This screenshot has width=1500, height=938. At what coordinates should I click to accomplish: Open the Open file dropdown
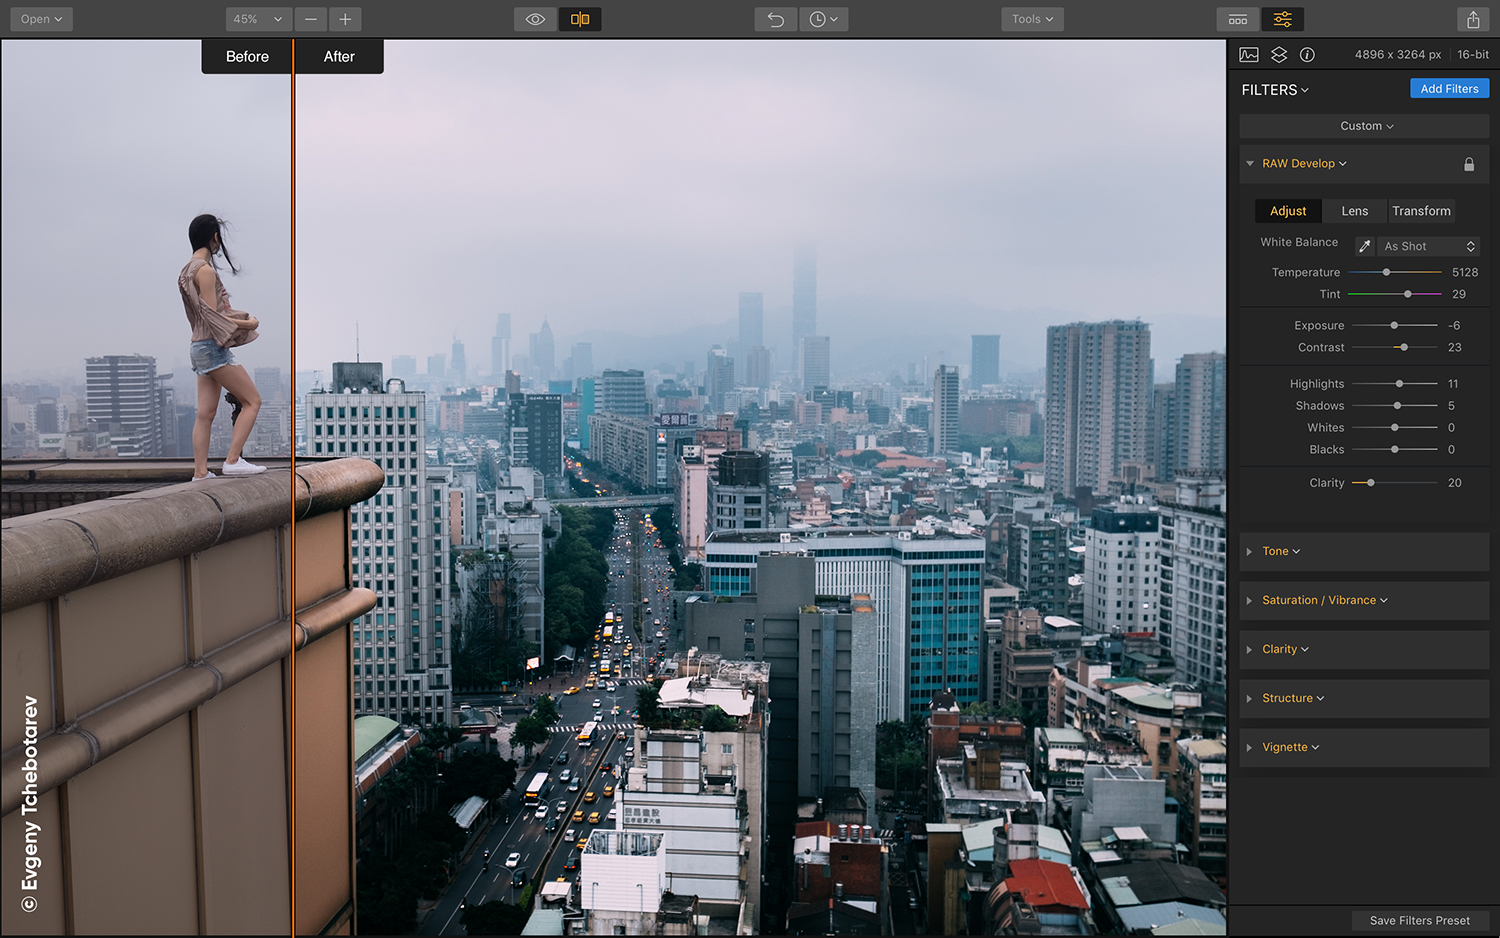(42, 19)
